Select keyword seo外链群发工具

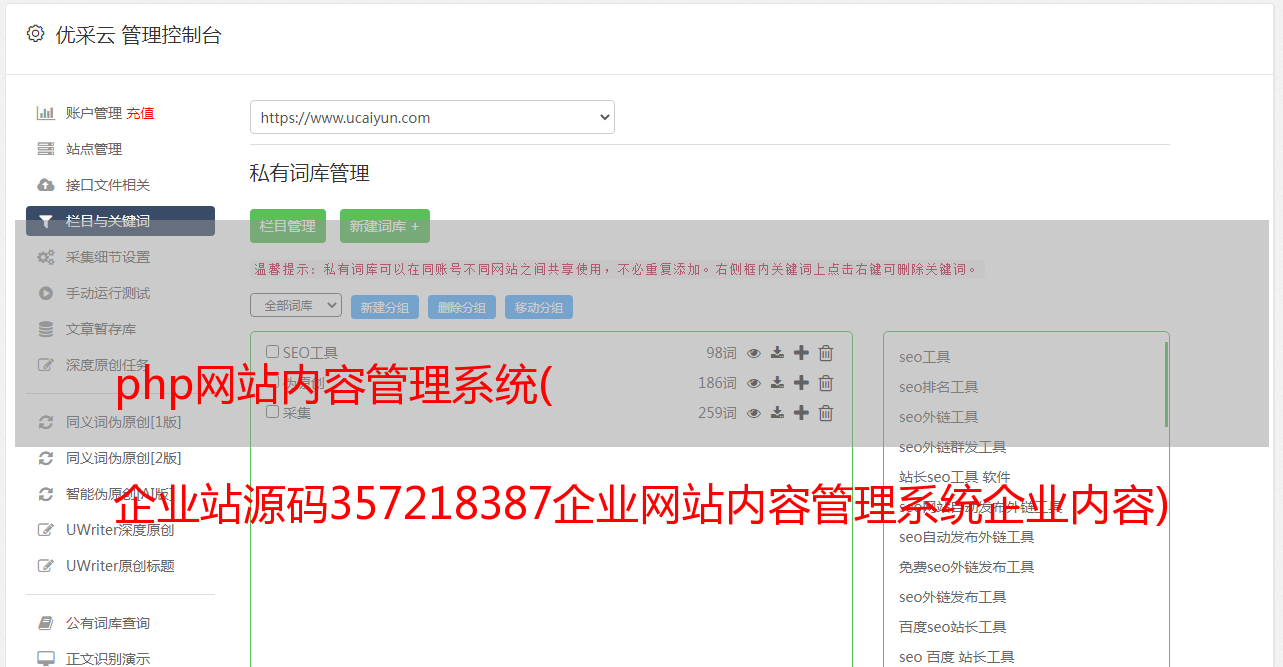(952, 447)
